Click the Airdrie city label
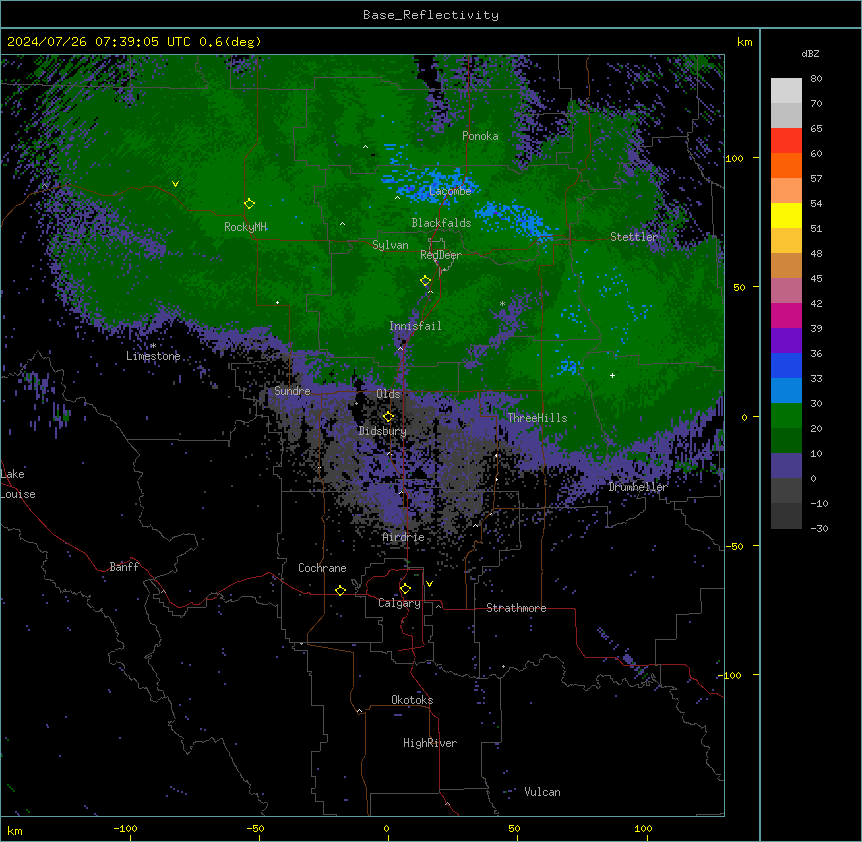 (404, 537)
